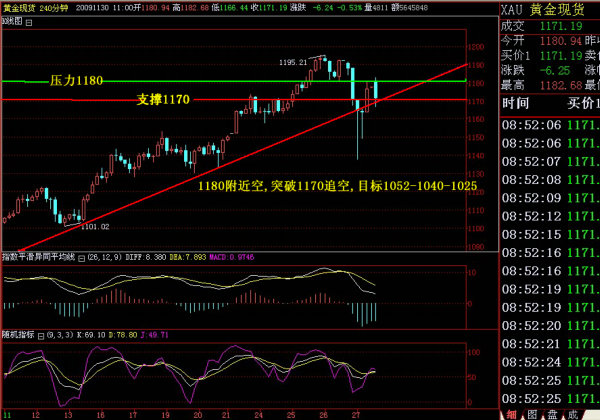Click the 黄金现货 title in chart header
The width and height of the screenshot is (600, 420).
tap(19, 8)
